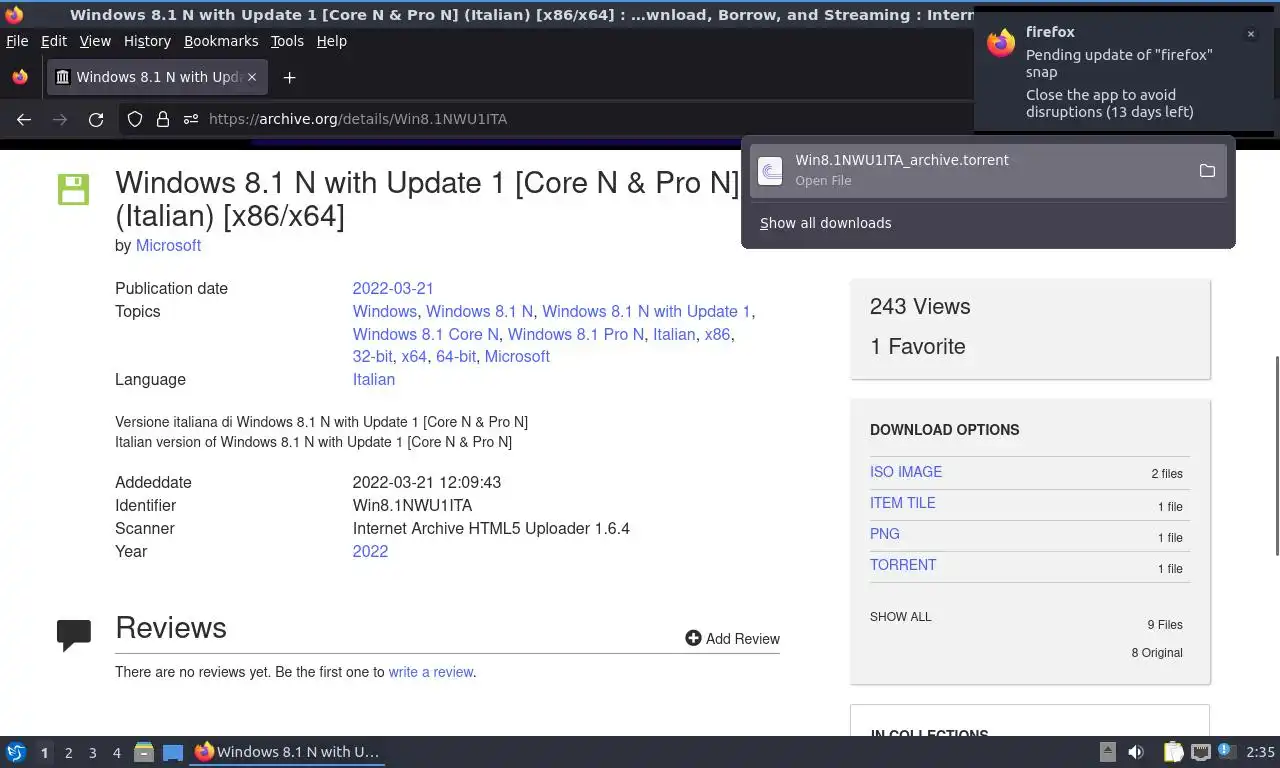
Task: Click the page vertical scrollbar
Action: pos(1276,455)
